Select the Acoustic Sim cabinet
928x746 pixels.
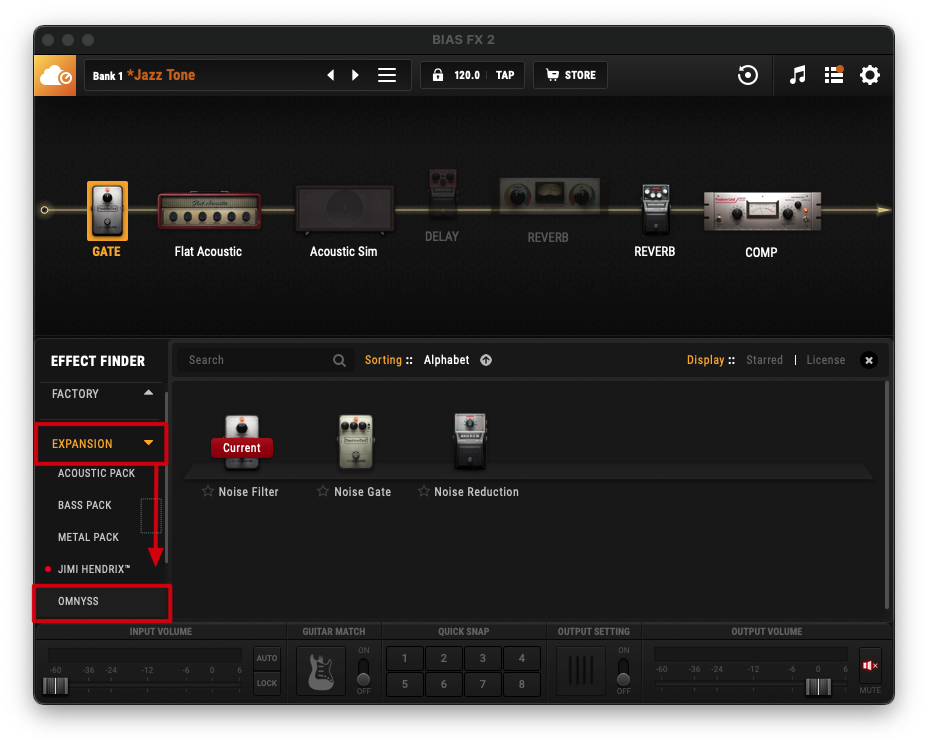(x=344, y=208)
